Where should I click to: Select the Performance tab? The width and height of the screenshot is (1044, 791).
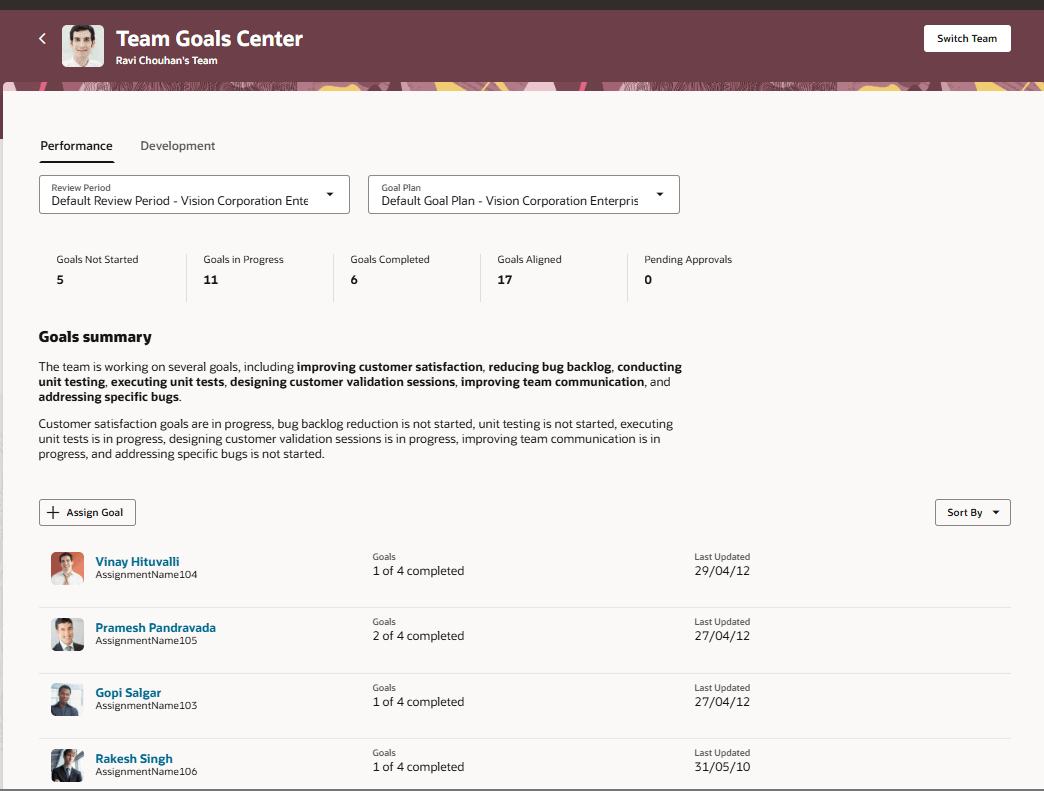click(x=76, y=146)
